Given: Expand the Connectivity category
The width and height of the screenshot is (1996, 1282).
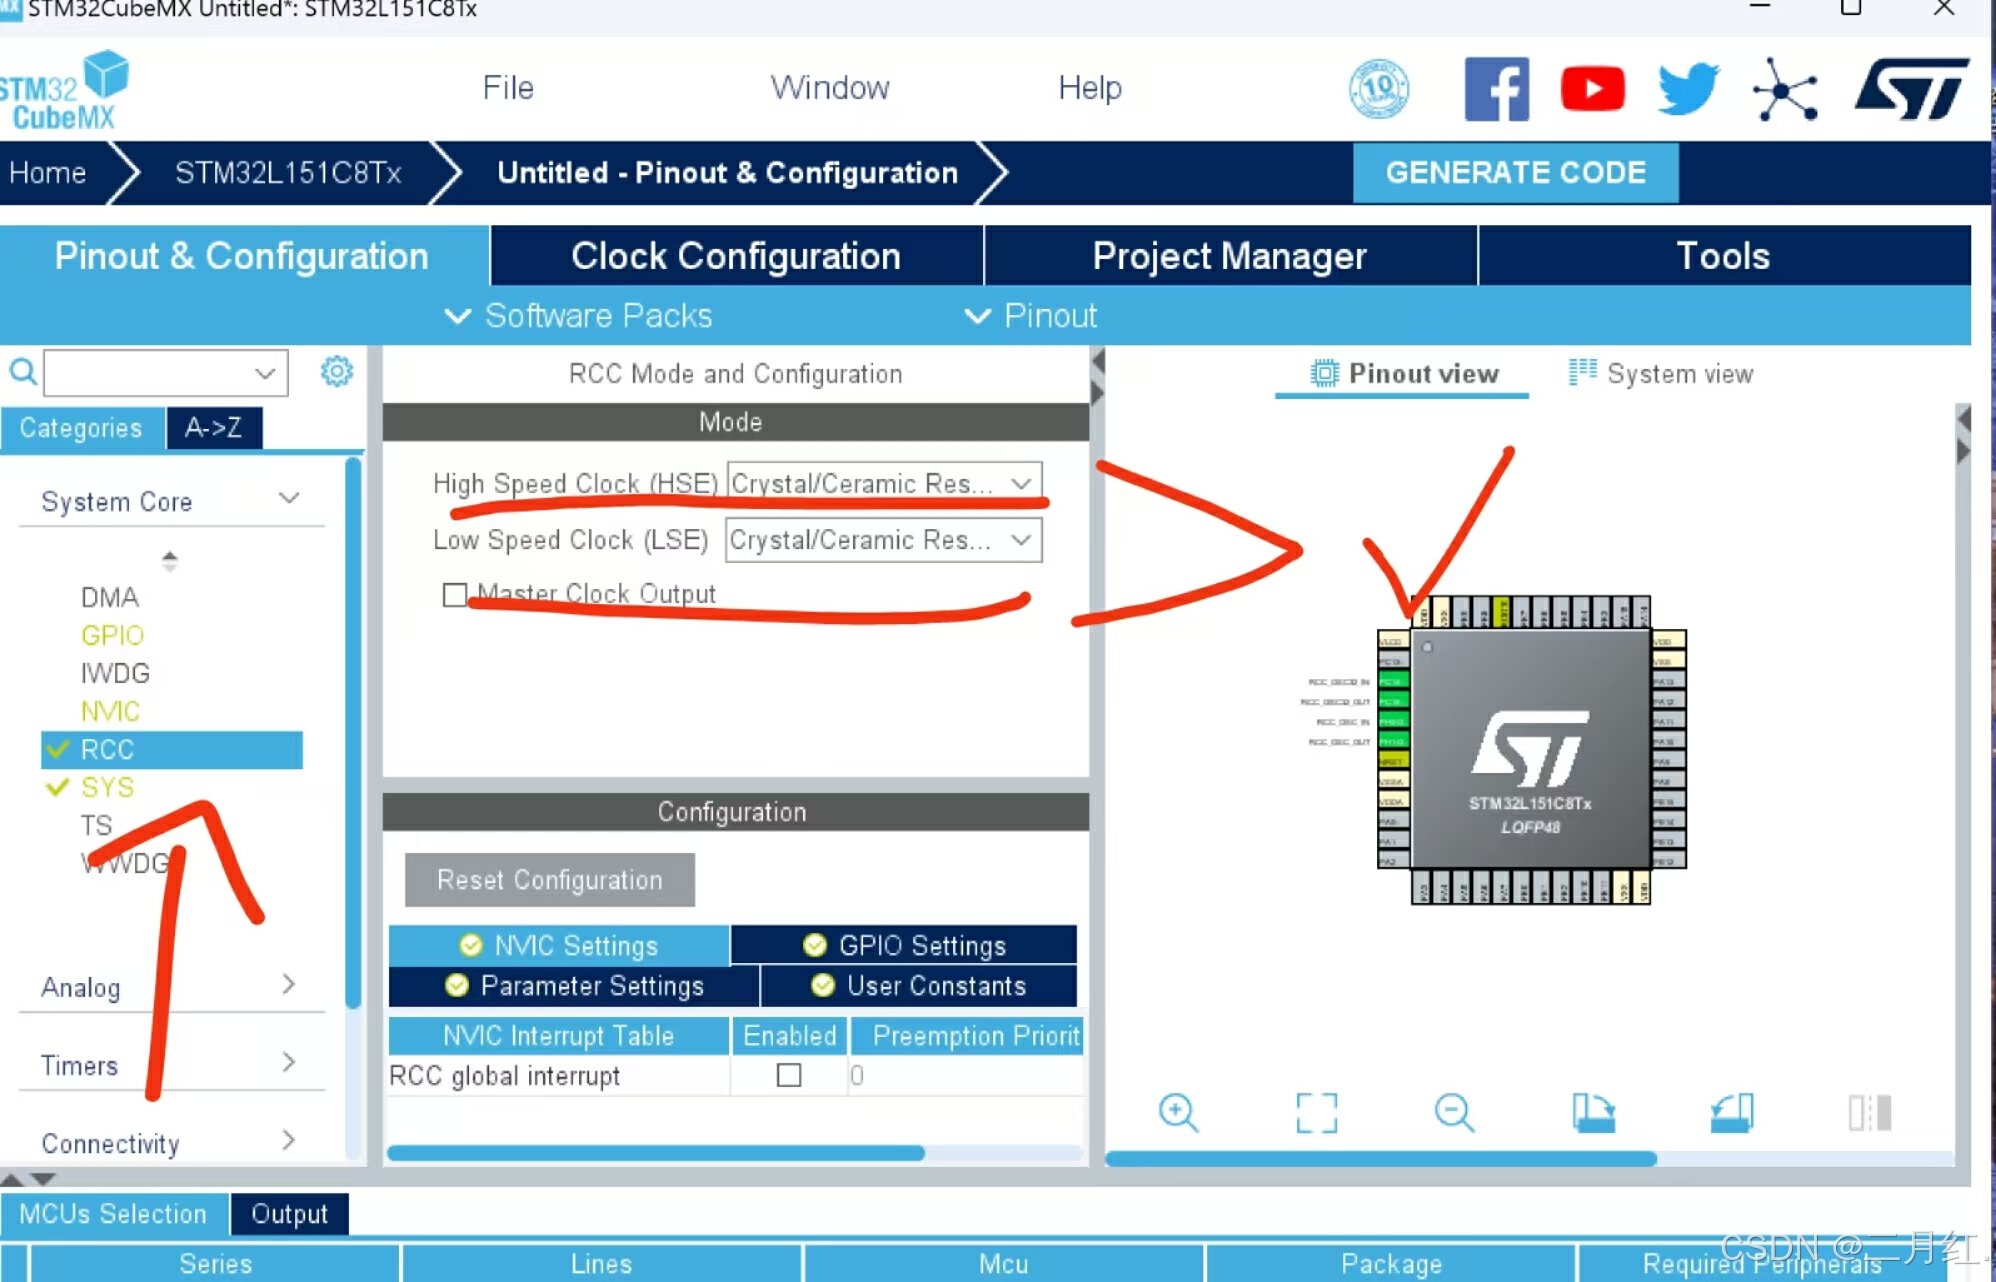Looking at the screenshot, I should (x=289, y=1141).
